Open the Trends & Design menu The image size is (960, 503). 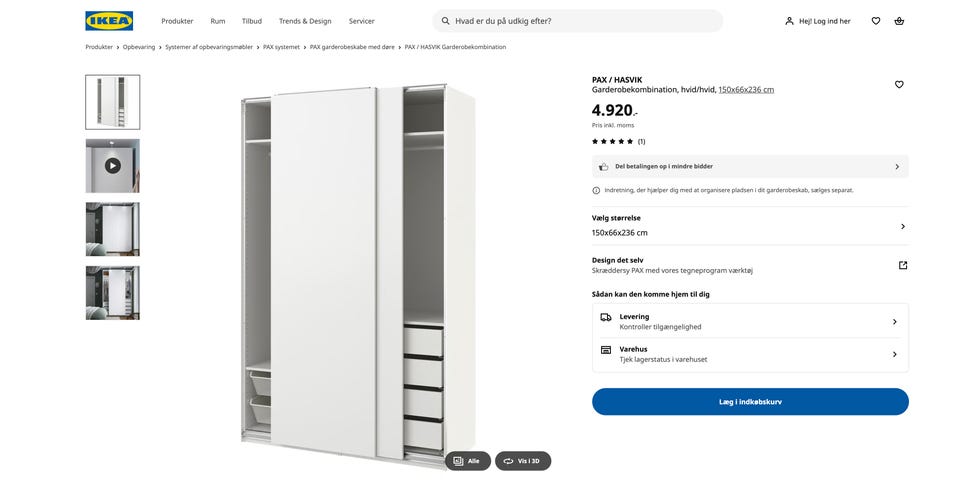tap(305, 20)
